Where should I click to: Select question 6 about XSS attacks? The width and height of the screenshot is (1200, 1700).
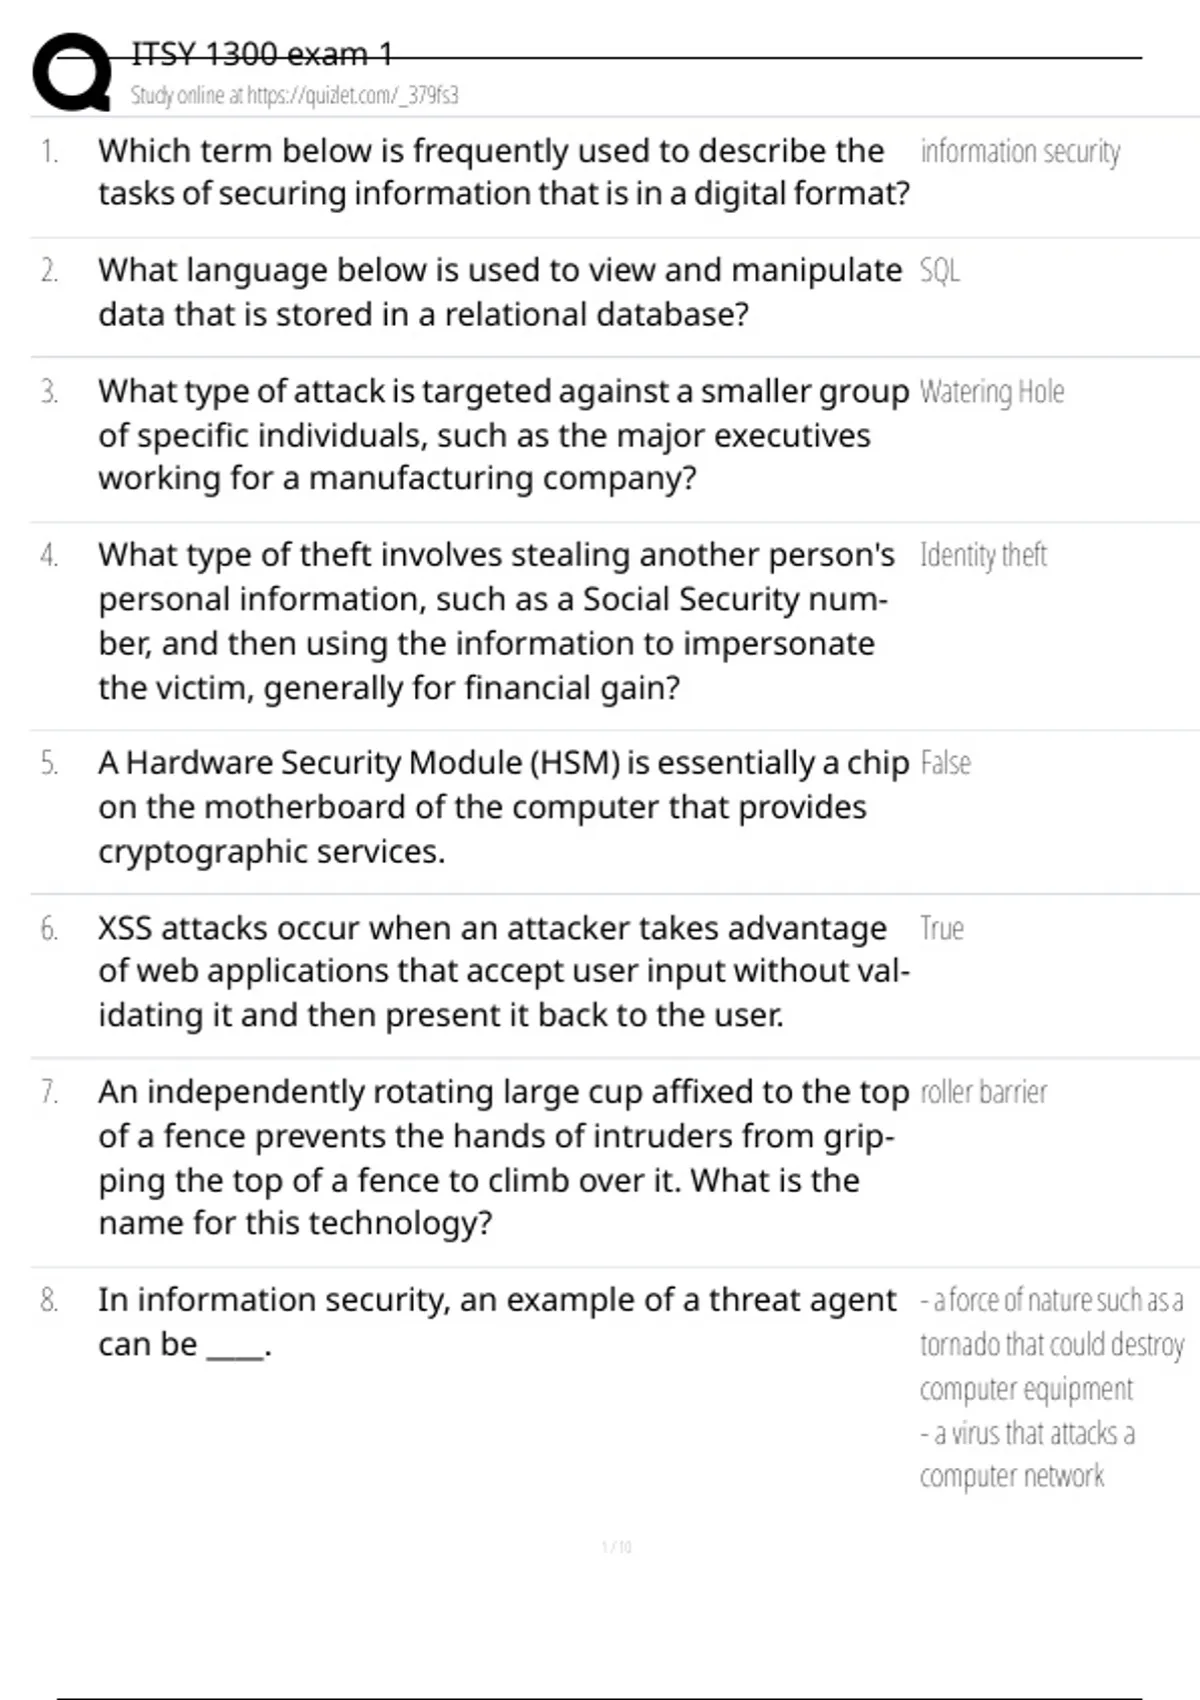504,971
